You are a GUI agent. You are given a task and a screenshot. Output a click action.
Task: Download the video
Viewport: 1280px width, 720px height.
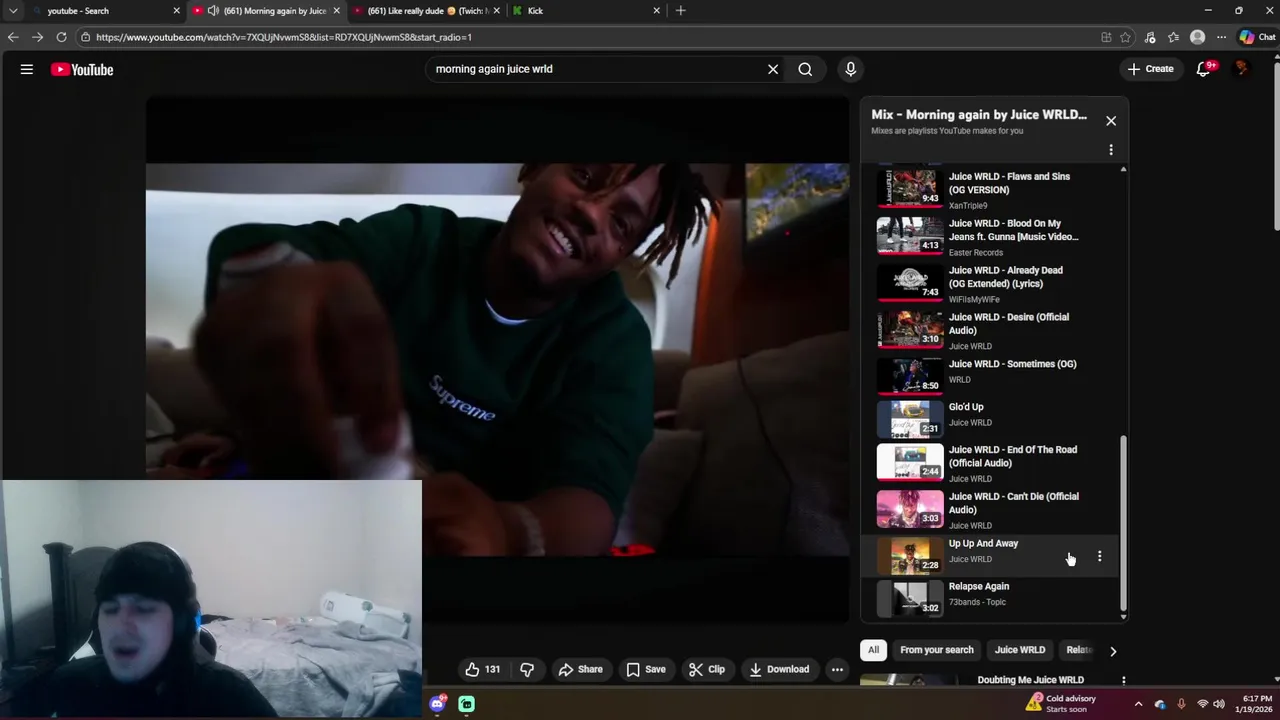tap(780, 669)
